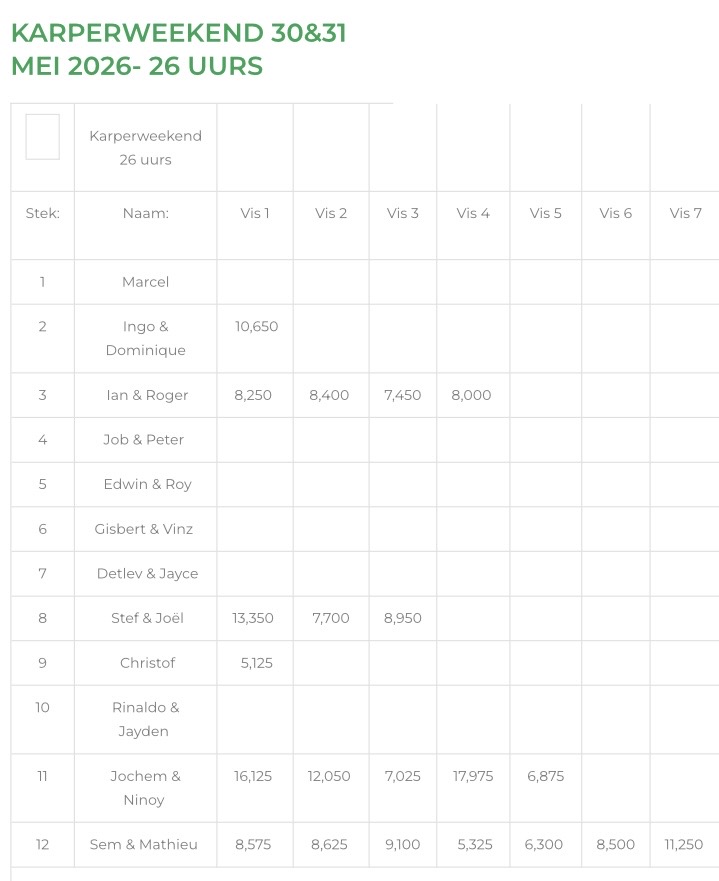Click the Naam column header
The image size is (719, 881).
145,214
